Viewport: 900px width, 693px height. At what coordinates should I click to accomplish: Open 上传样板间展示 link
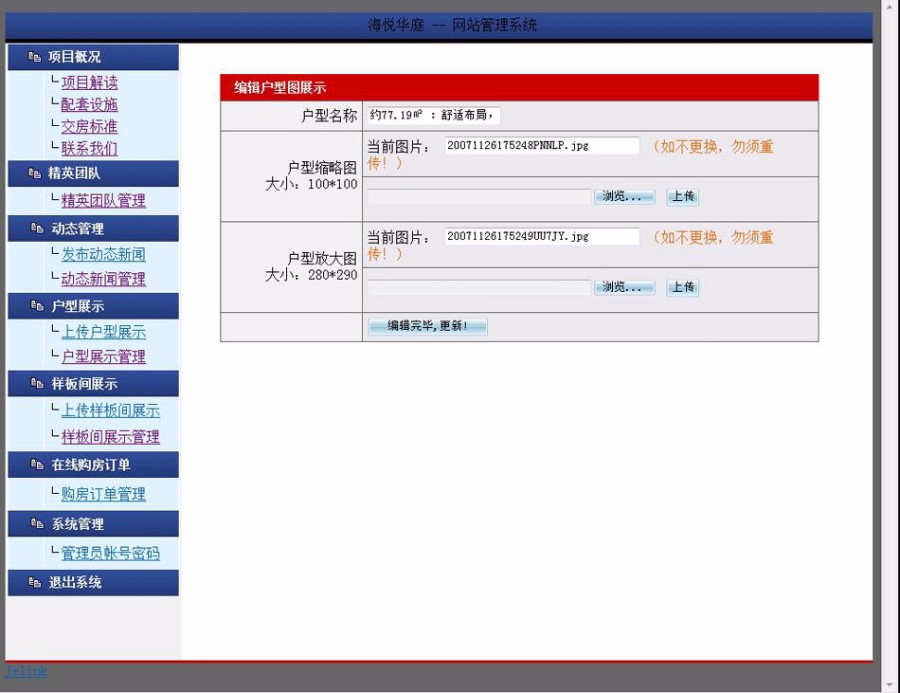tap(110, 411)
